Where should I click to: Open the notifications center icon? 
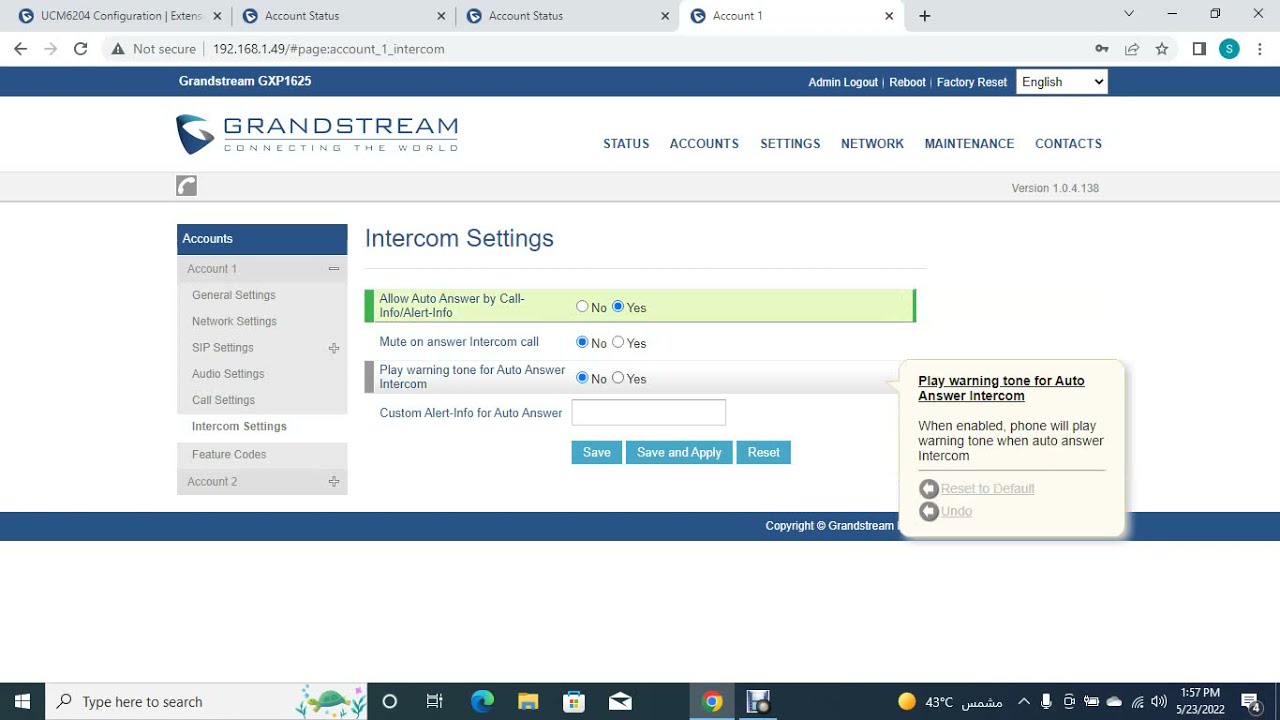coord(1250,701)
